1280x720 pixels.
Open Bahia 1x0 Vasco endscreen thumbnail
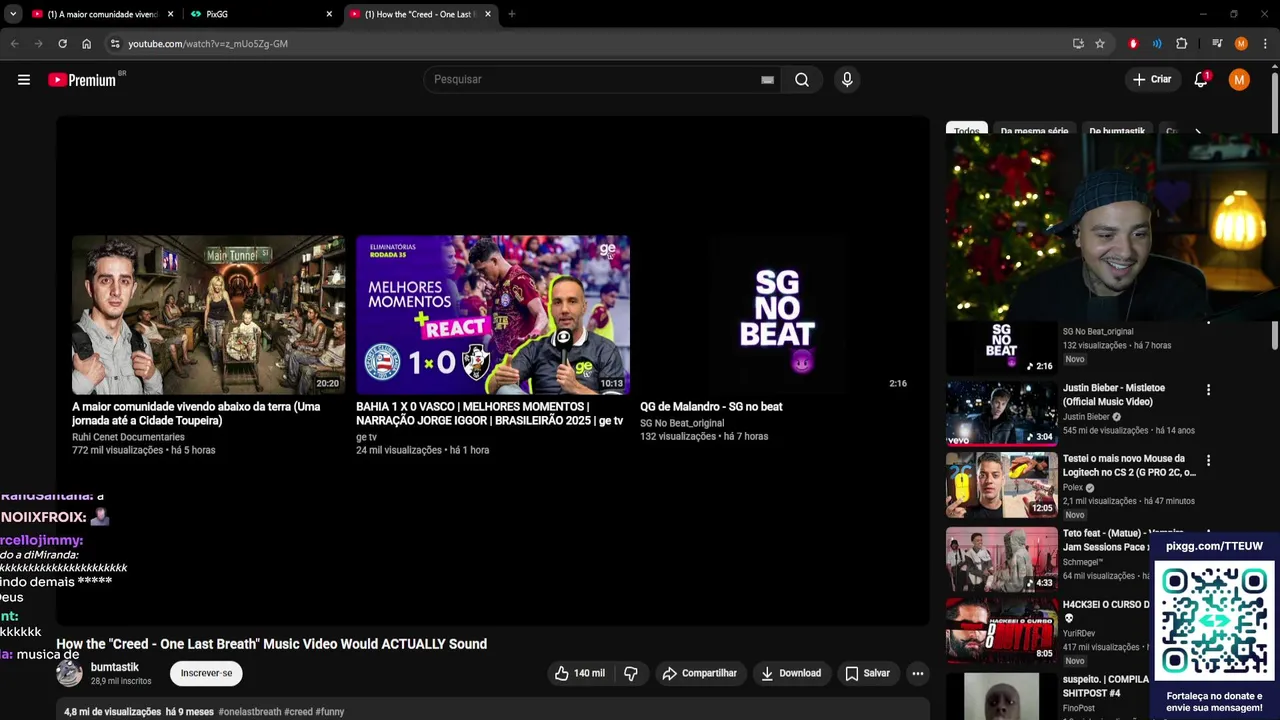(x=493, y=315)
